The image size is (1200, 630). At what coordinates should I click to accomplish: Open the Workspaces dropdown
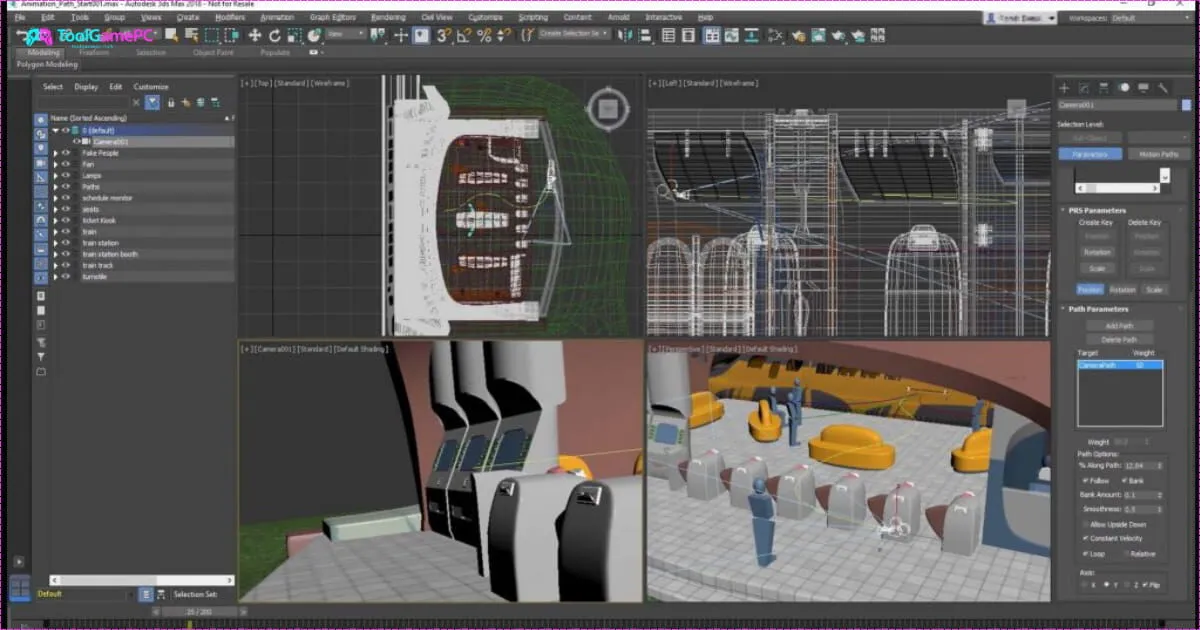[1150, 18]
